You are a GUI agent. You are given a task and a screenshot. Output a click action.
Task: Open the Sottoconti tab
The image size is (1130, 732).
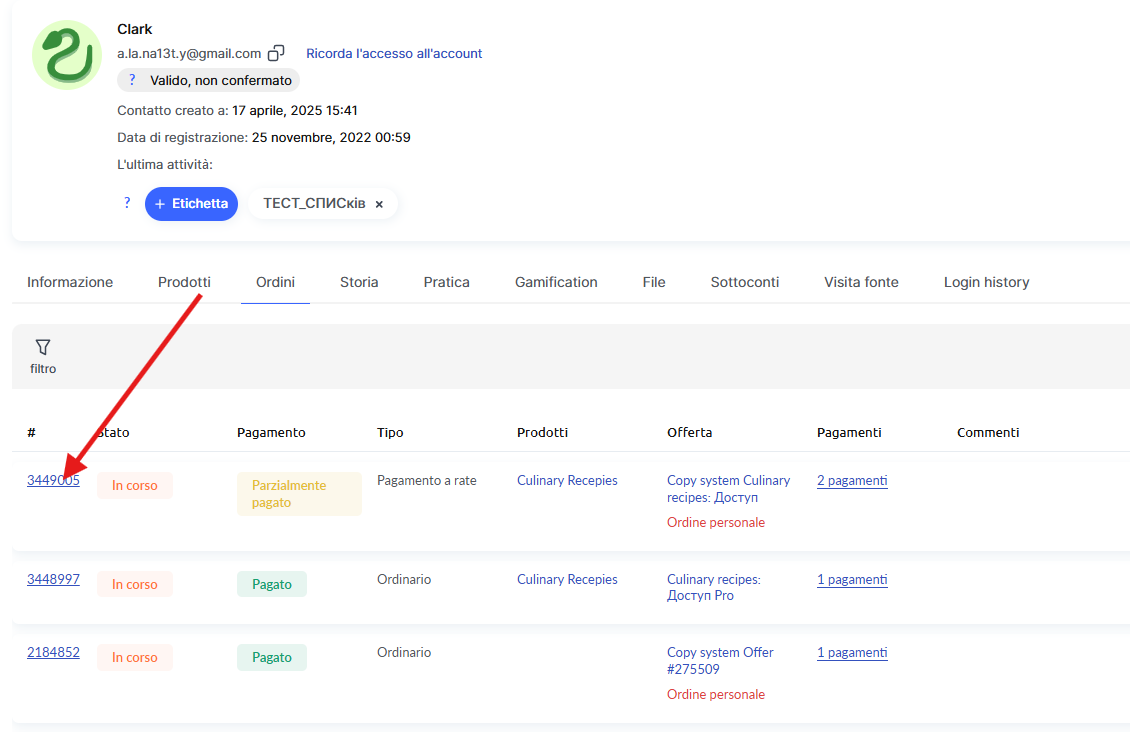pyautogui.click(x=745, y=282)
